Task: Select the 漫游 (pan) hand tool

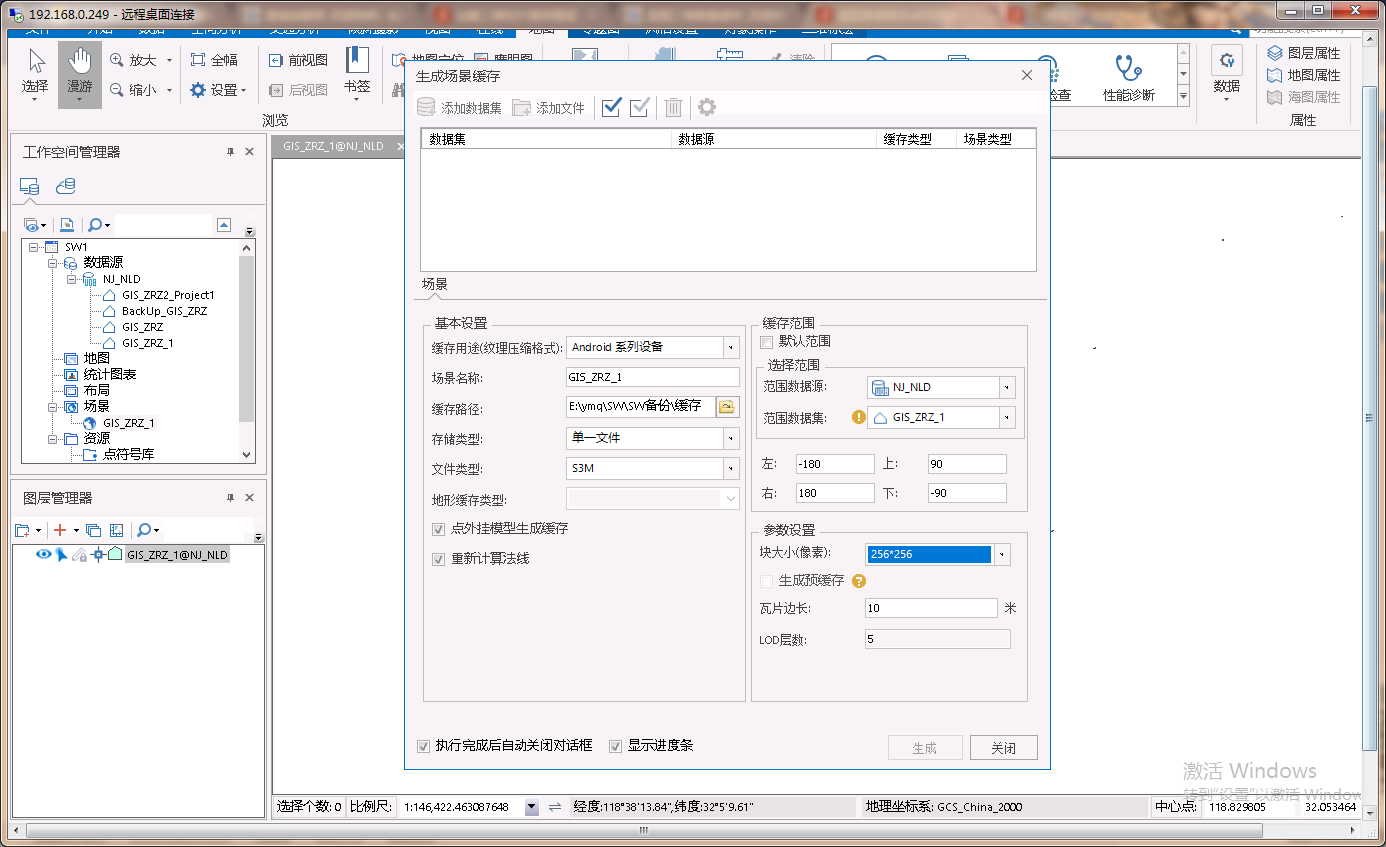Action: [x=79, y=74]
